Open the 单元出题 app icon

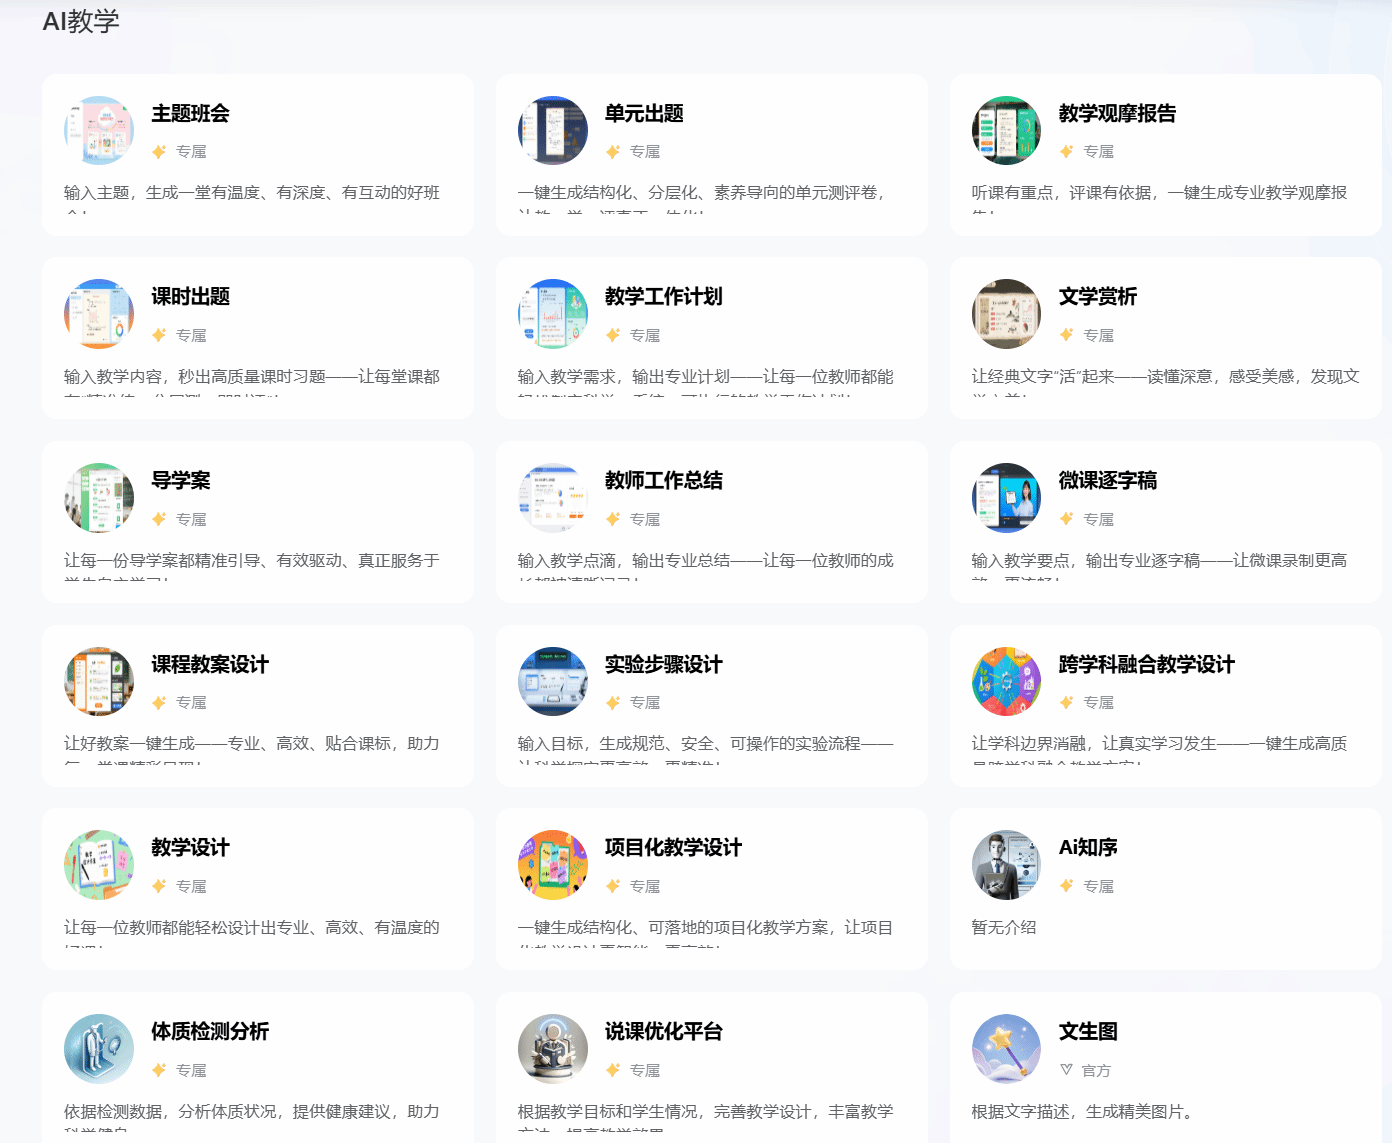[553, 131]
